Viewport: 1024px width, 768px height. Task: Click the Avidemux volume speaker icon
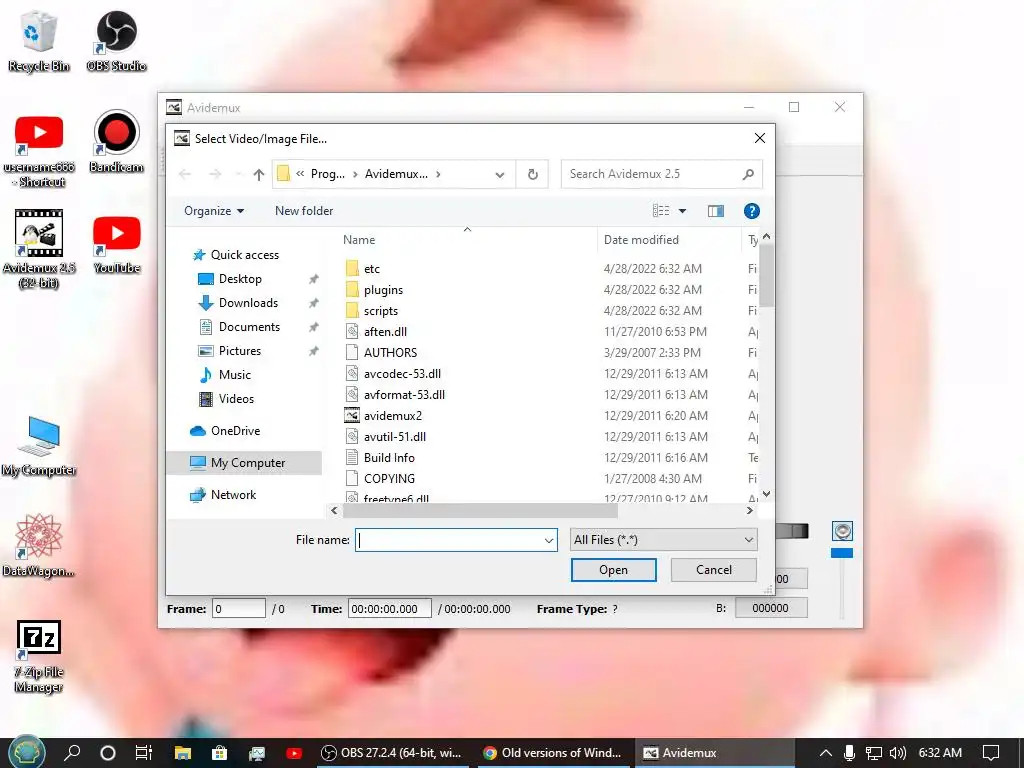[x=842, y=531]
